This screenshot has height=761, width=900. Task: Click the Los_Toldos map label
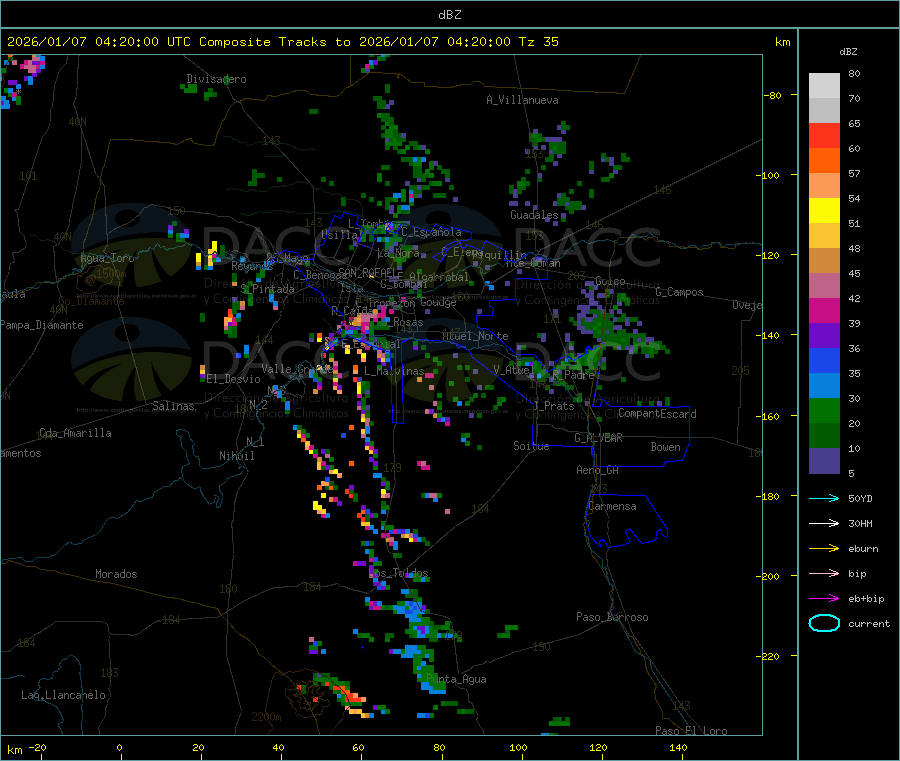398,573
